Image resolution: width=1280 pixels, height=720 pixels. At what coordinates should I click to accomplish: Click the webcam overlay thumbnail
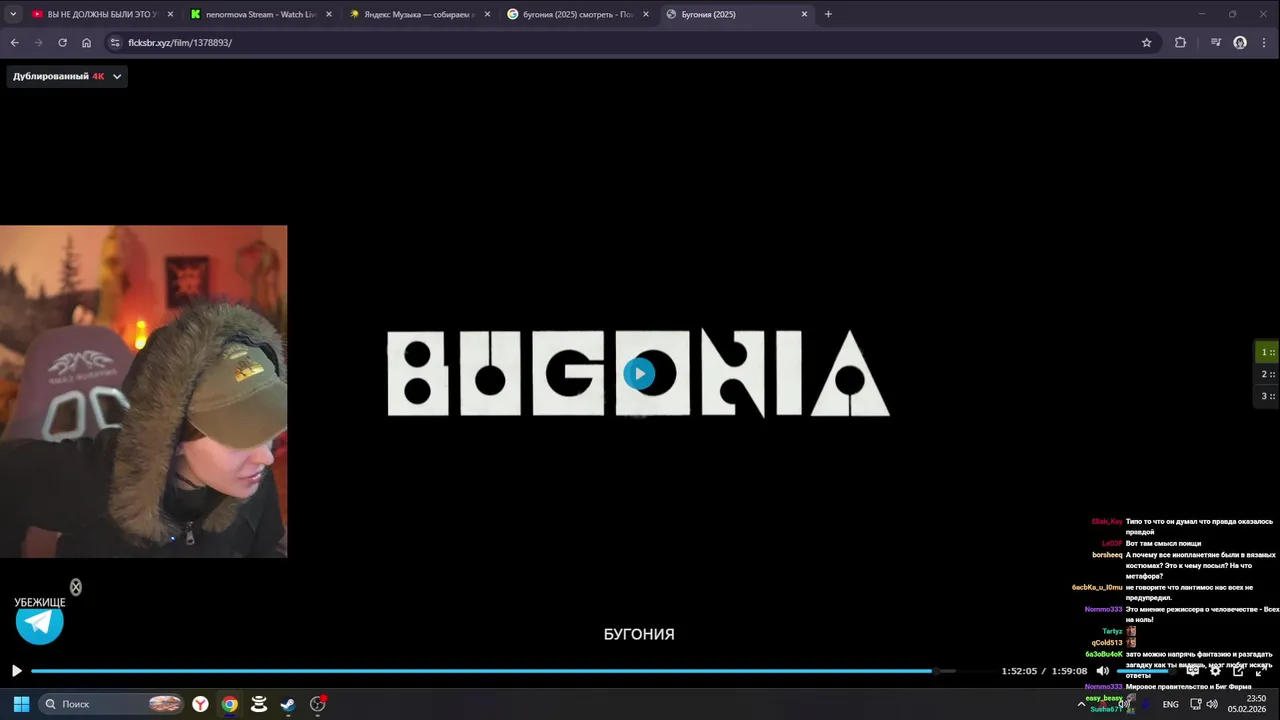click(143, 391)
